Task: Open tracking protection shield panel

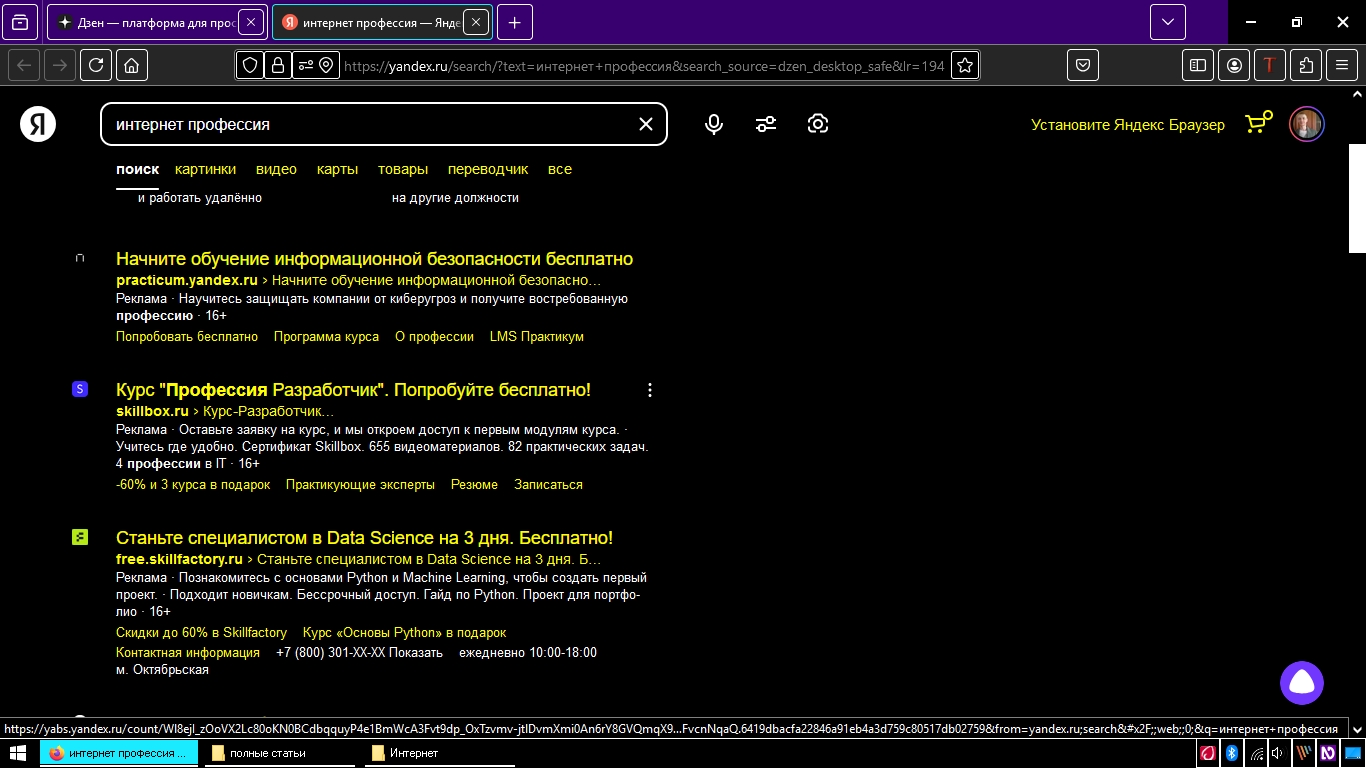Action: [x=250, y=65]
